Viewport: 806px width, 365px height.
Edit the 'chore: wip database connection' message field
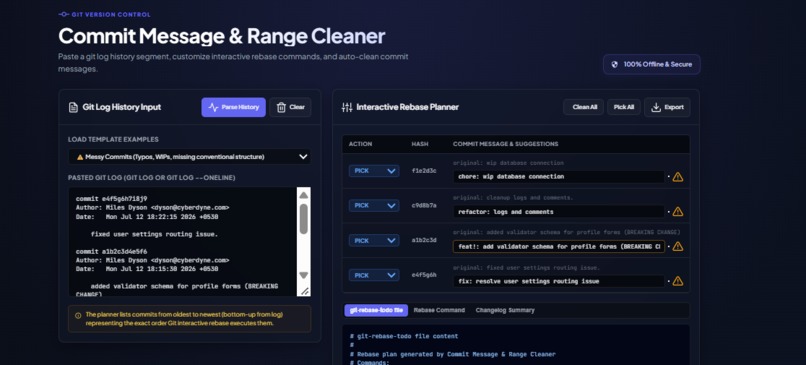(x=559, y=177)
